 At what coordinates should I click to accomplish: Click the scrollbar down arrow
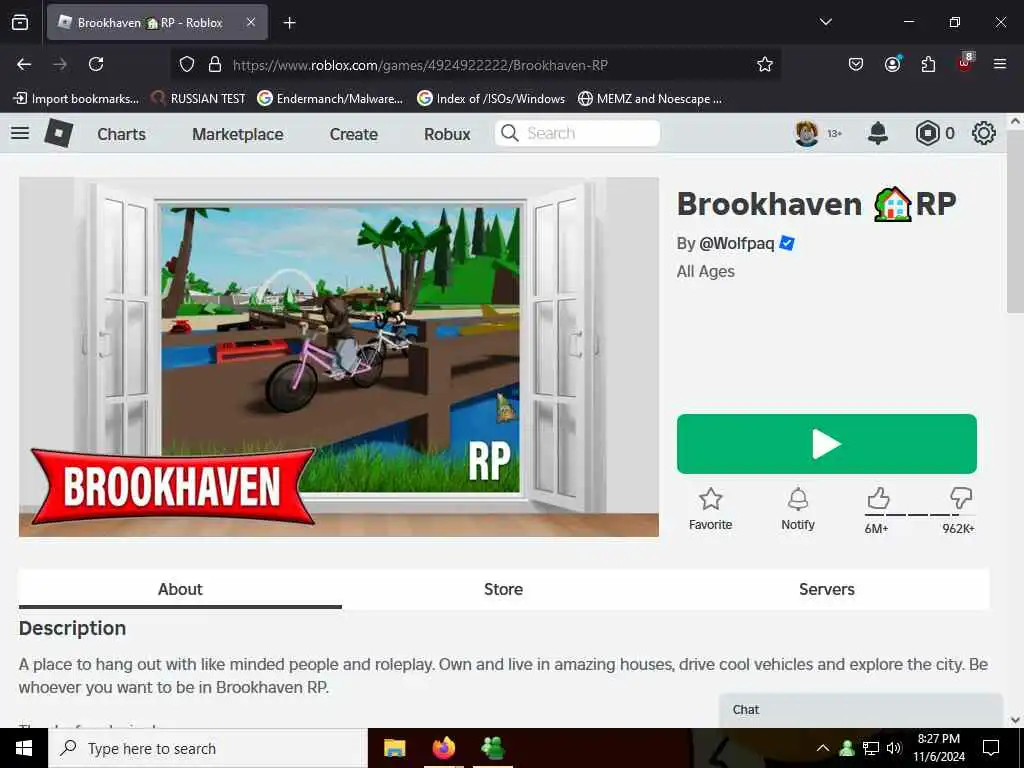(x=1016, y=720)
